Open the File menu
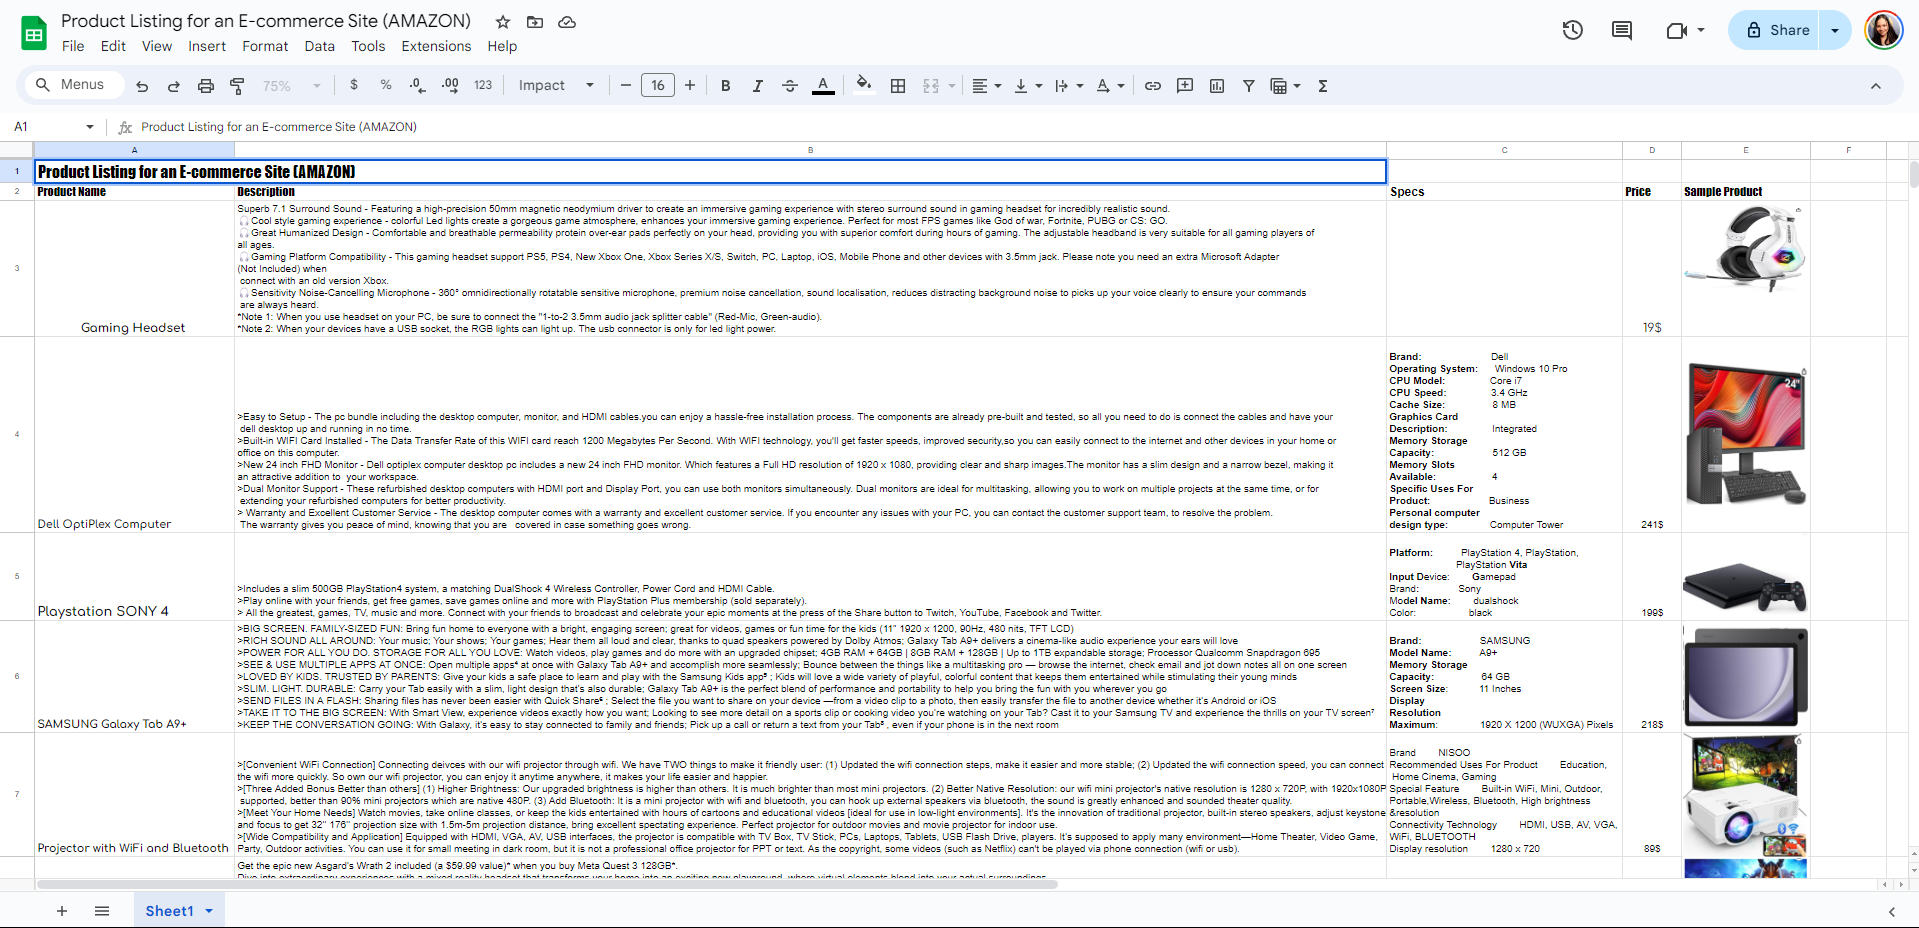 (73, 46)
